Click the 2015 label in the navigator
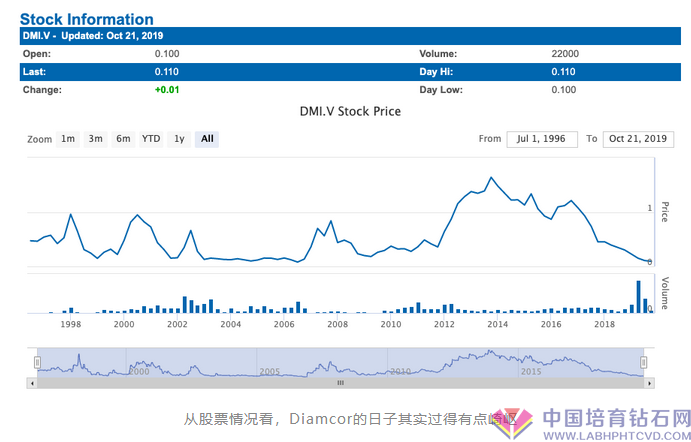This screenshot has height=442, width=691. click(x=531, y=371)
